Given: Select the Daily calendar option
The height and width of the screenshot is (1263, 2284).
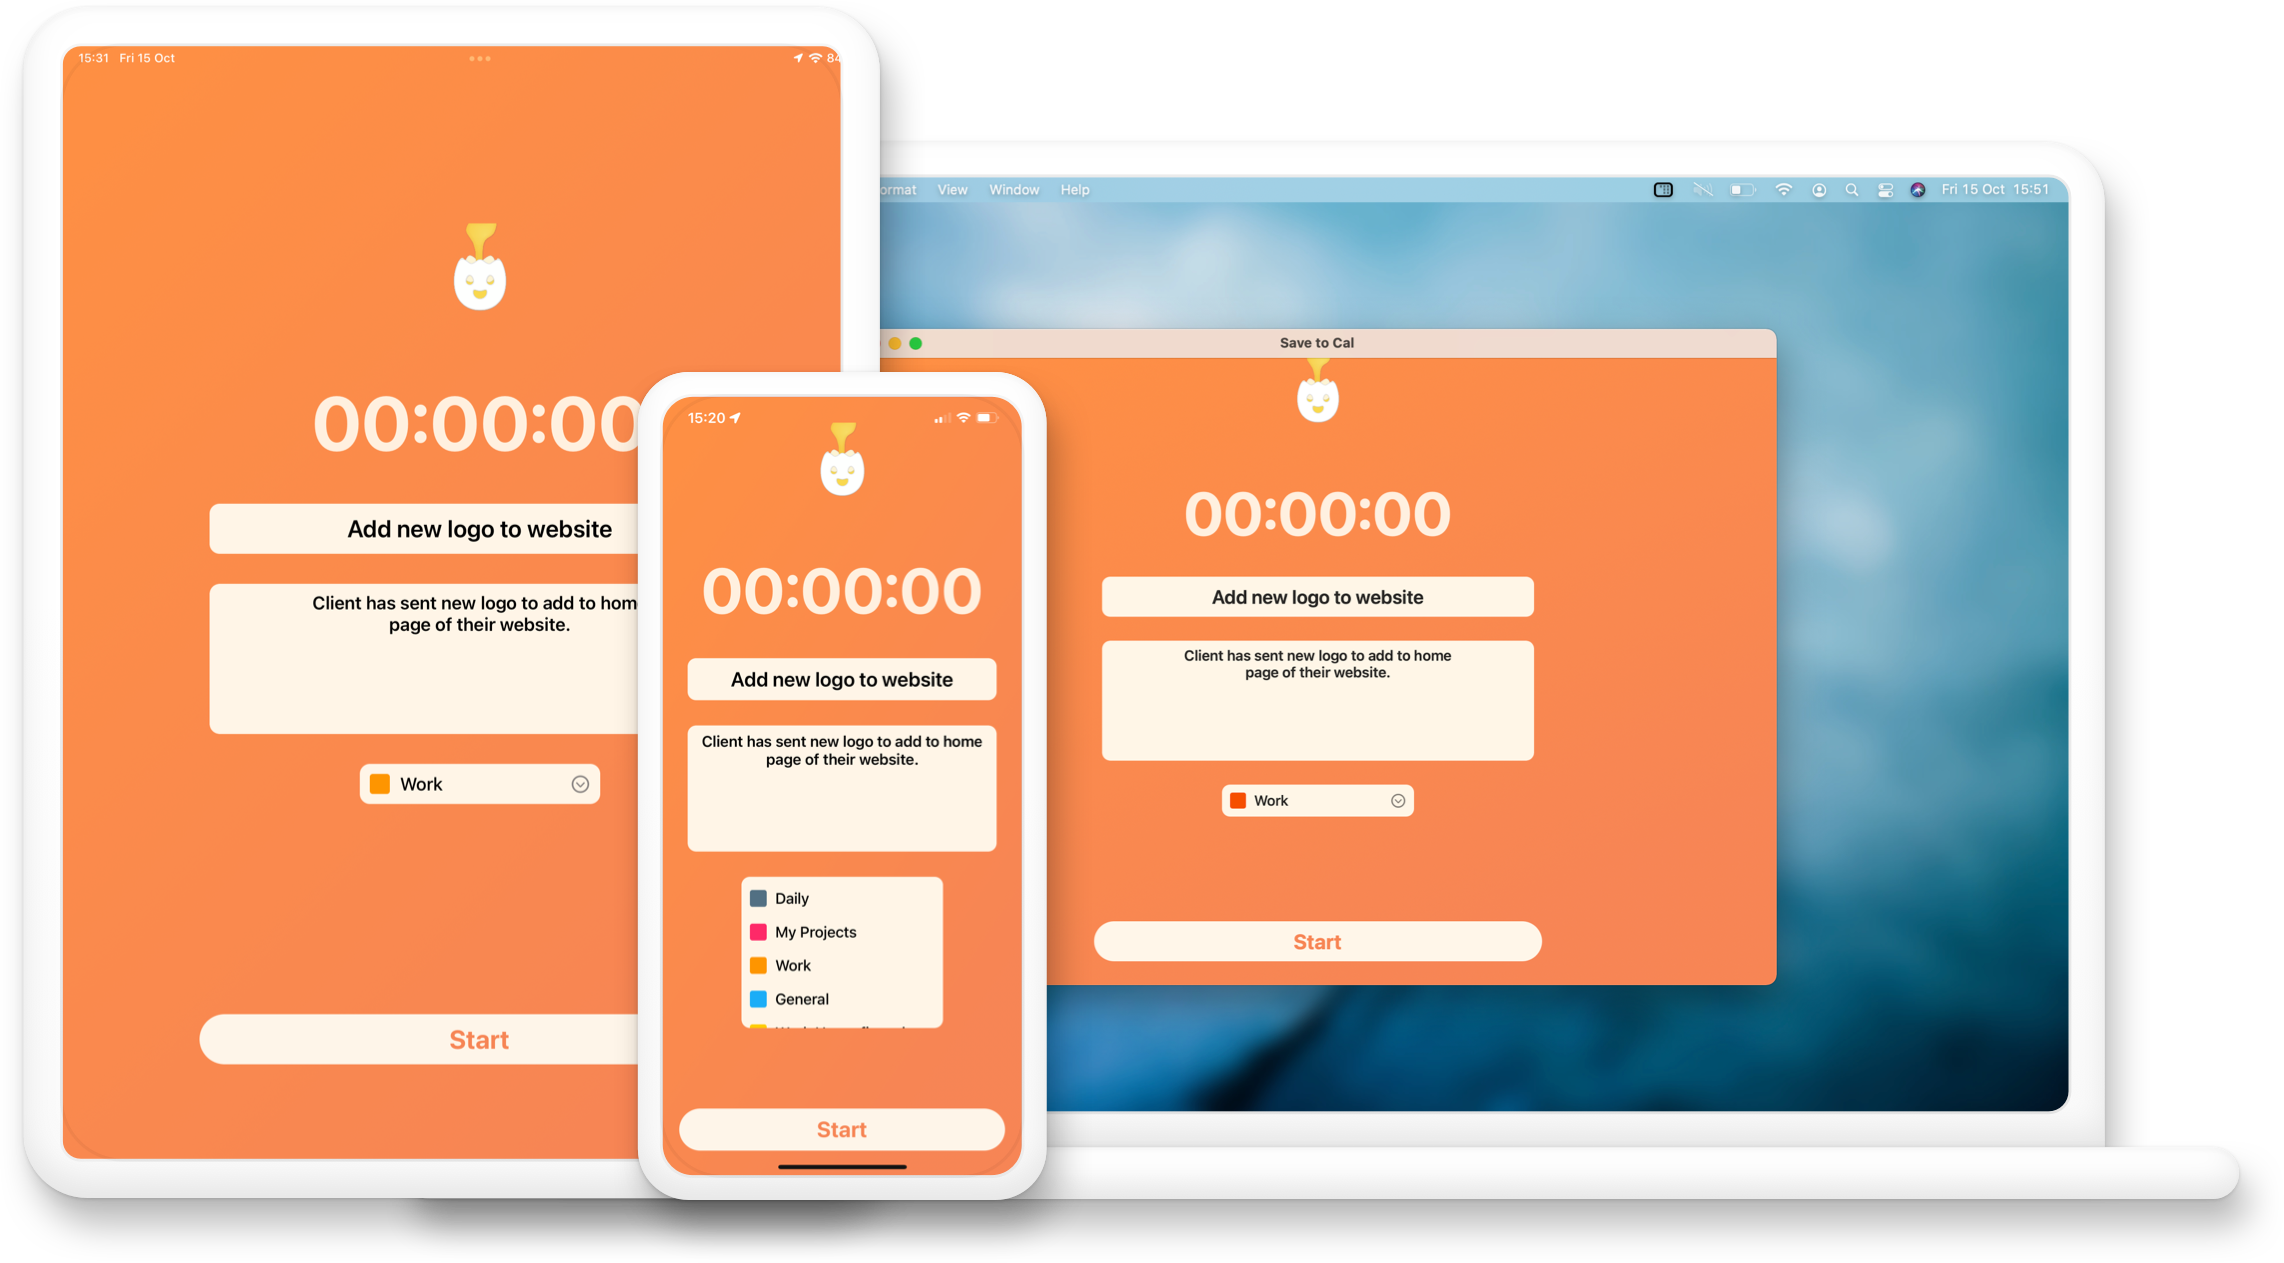Looking at the screenshot, I should pos(793,899).
